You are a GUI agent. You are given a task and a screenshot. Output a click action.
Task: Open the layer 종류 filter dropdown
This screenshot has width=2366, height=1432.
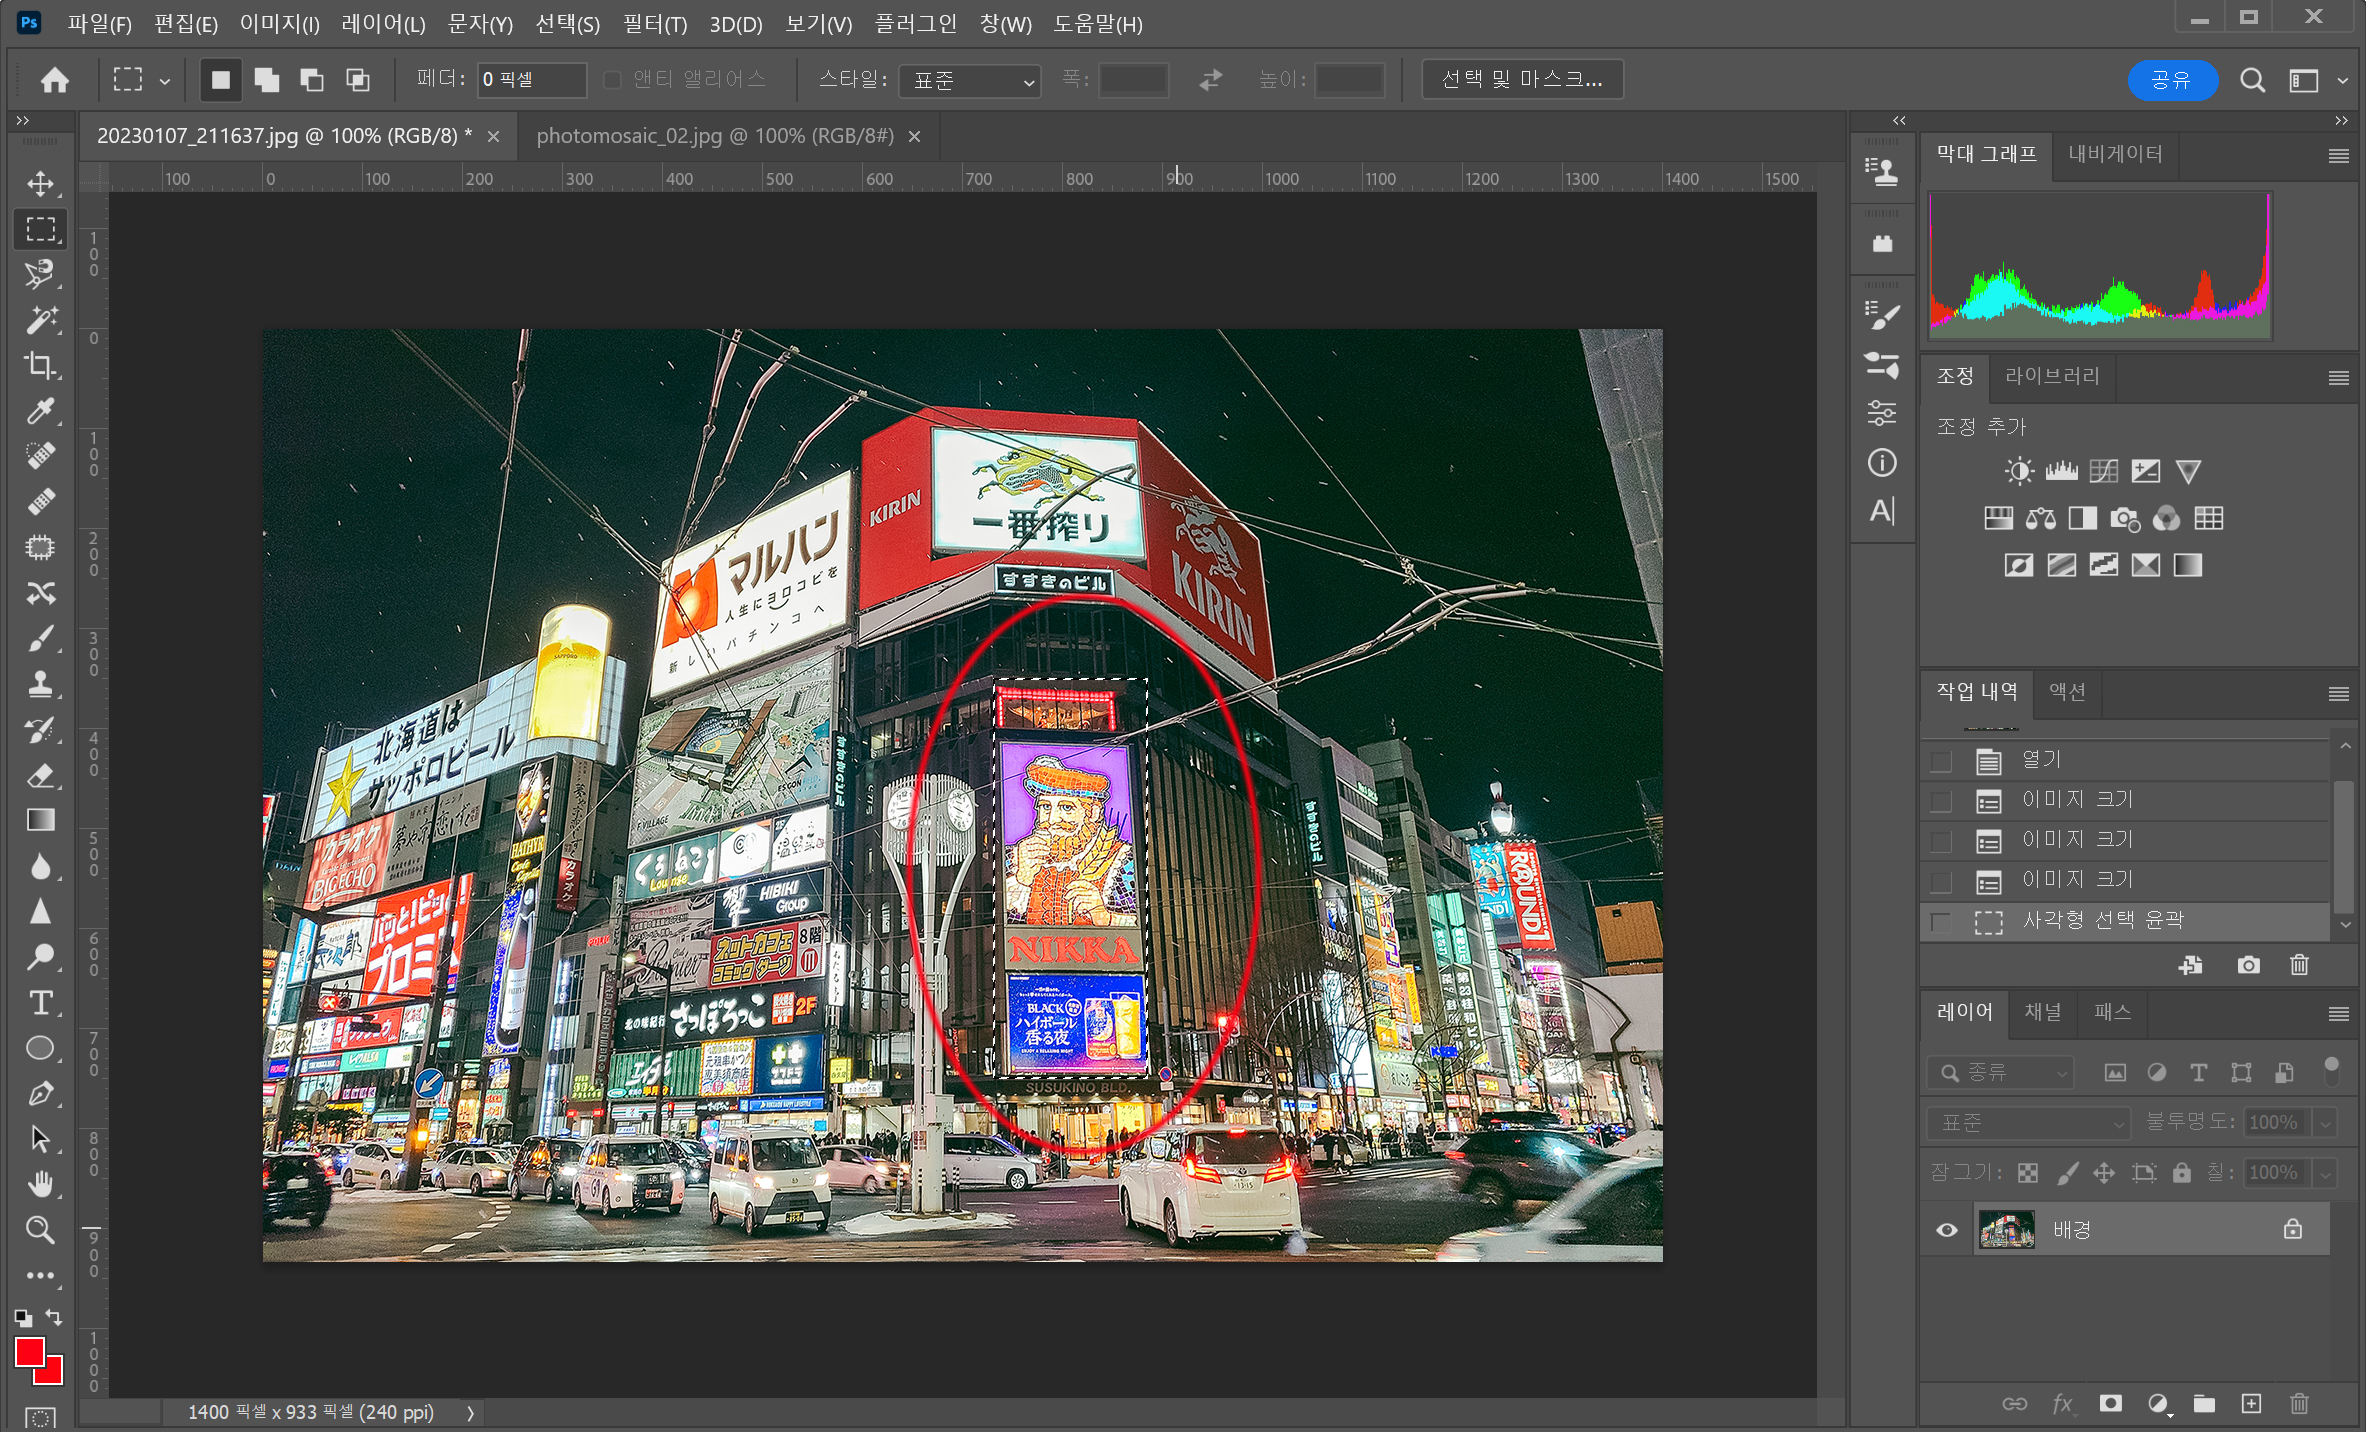(2000, 1072)
